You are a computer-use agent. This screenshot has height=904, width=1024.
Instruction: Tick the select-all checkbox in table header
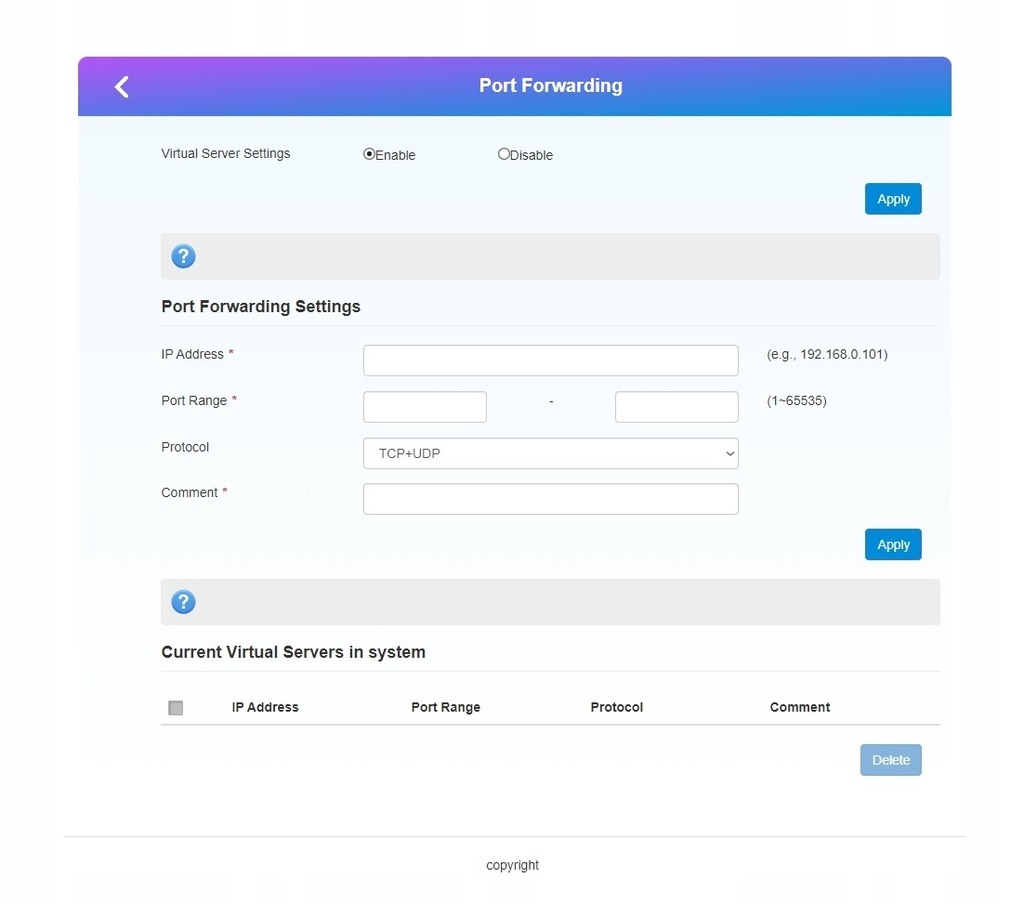click(176, 708)
